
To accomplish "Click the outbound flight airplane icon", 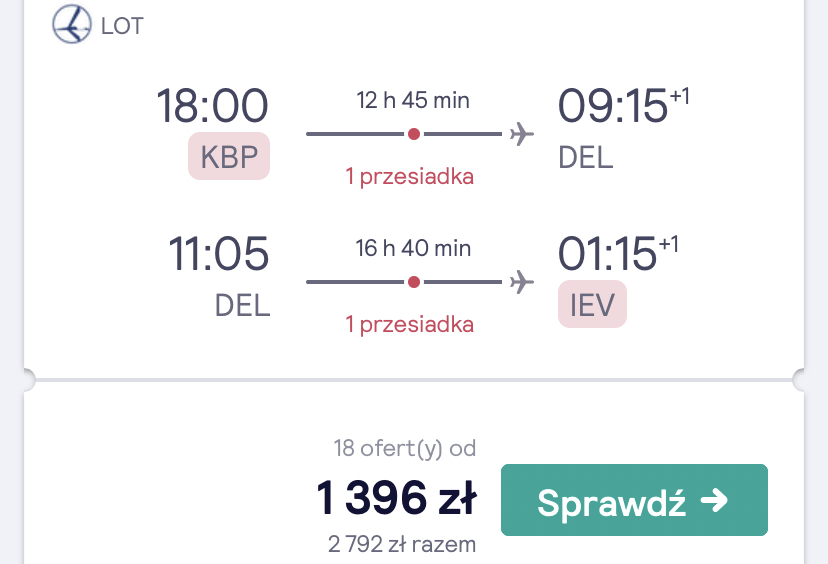I will pyautogui.click(x=522, y=134).
